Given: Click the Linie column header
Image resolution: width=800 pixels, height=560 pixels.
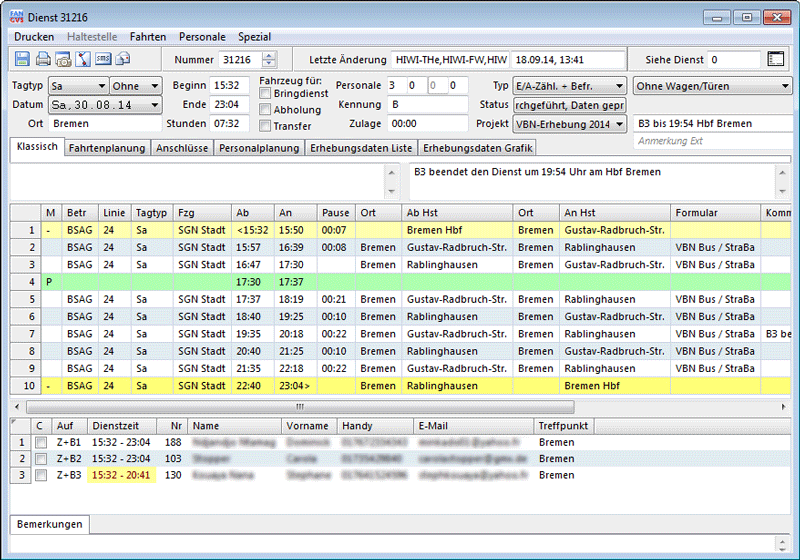Looking at the screenshot, I should point(114,213).
